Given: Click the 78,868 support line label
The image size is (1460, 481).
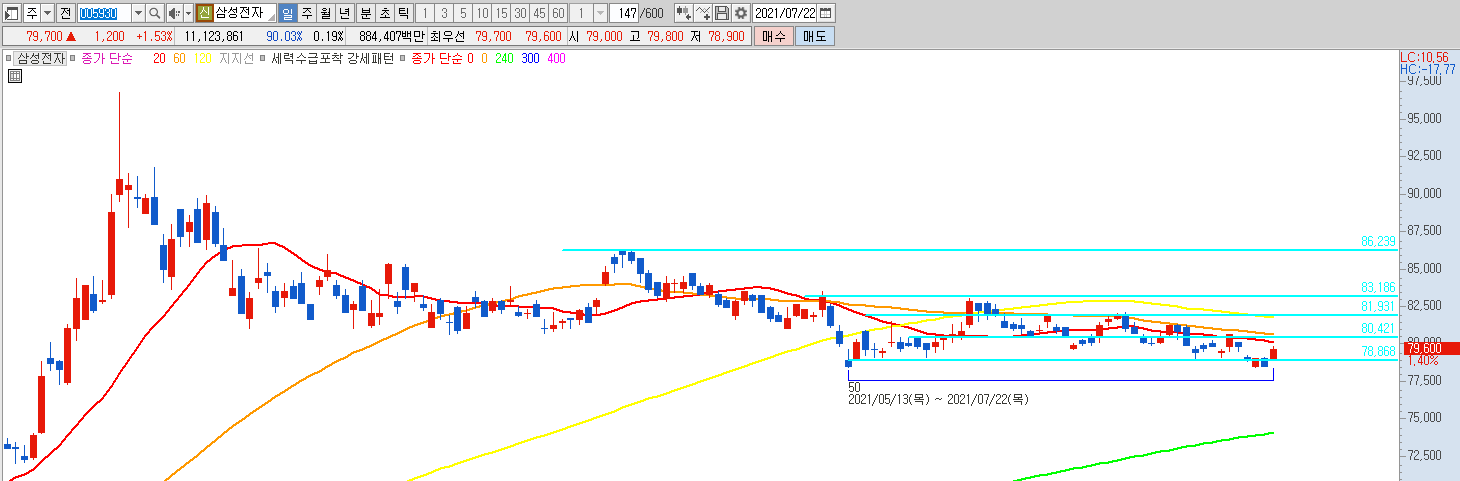Looking at the screenshot, I should (1377, 352).
